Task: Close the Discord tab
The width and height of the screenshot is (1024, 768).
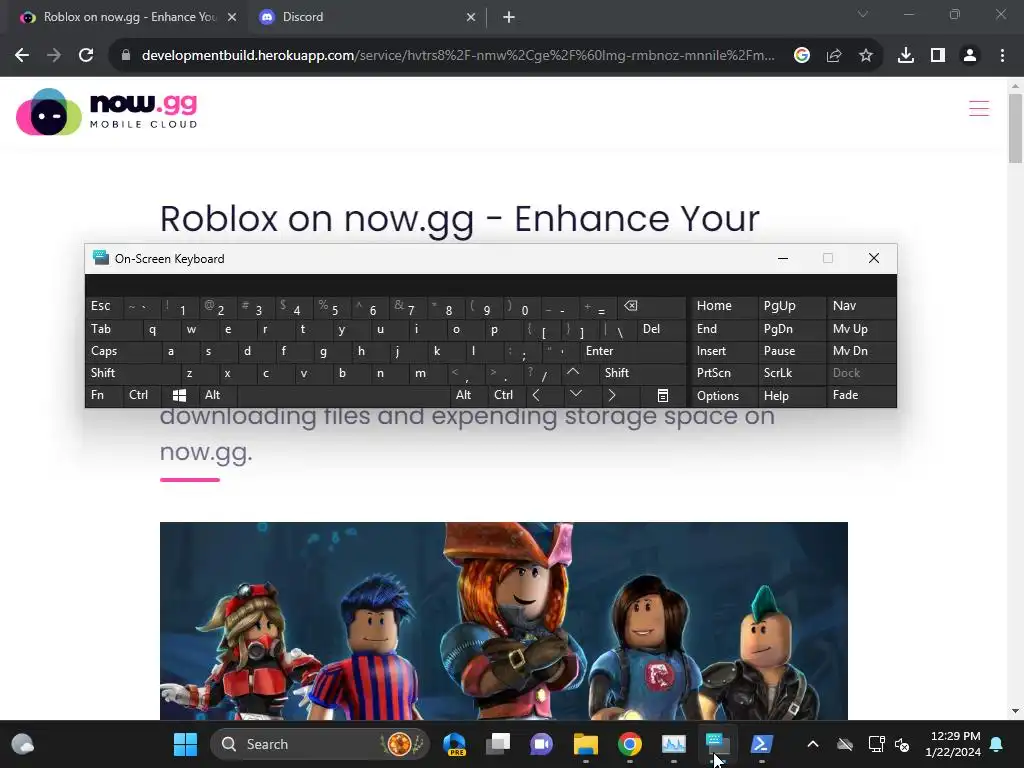Action: (471, 17)
